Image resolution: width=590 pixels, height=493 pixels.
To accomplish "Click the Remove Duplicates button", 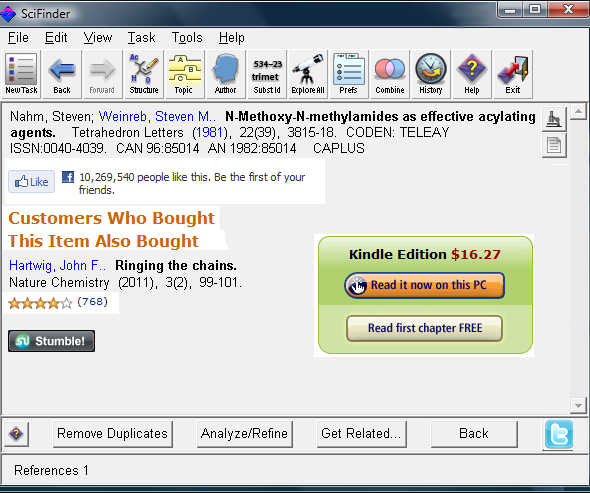I will click(113, 434).
